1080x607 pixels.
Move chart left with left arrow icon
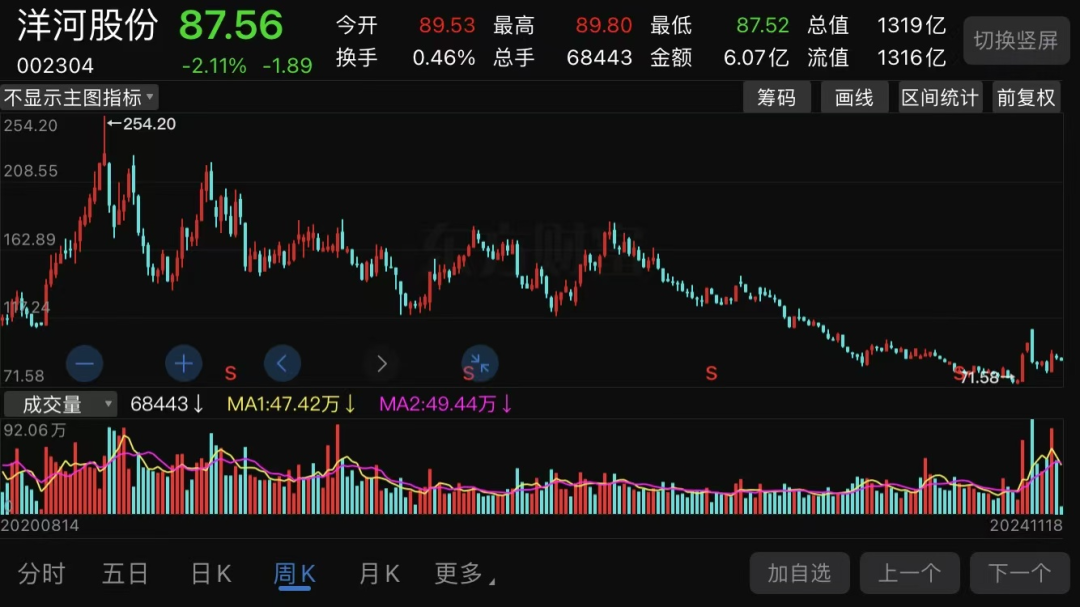click(282, 363)
